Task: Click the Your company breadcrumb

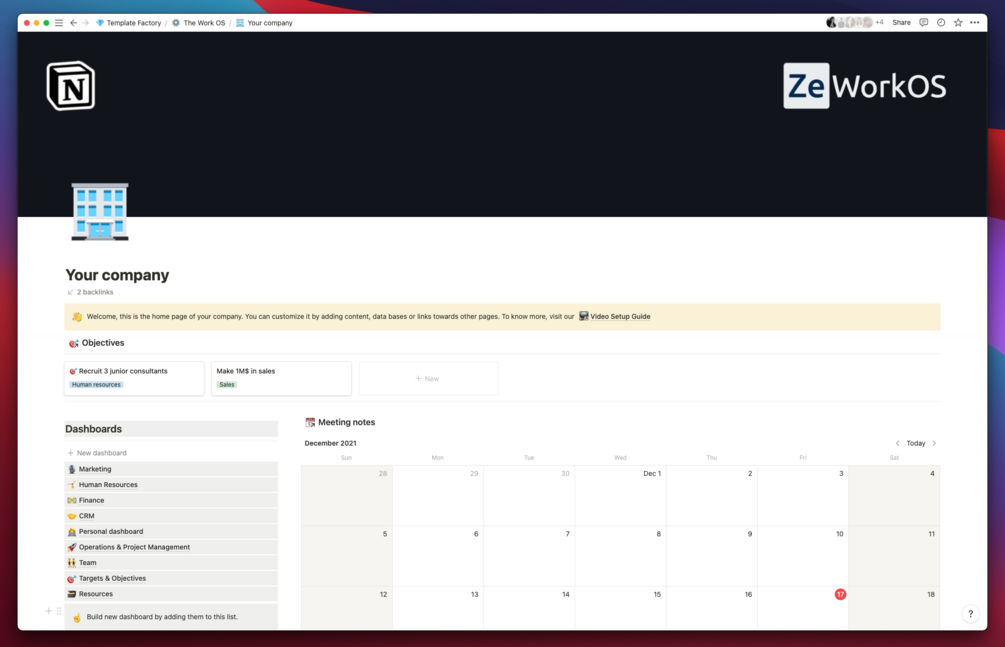Action: [264, 22]
